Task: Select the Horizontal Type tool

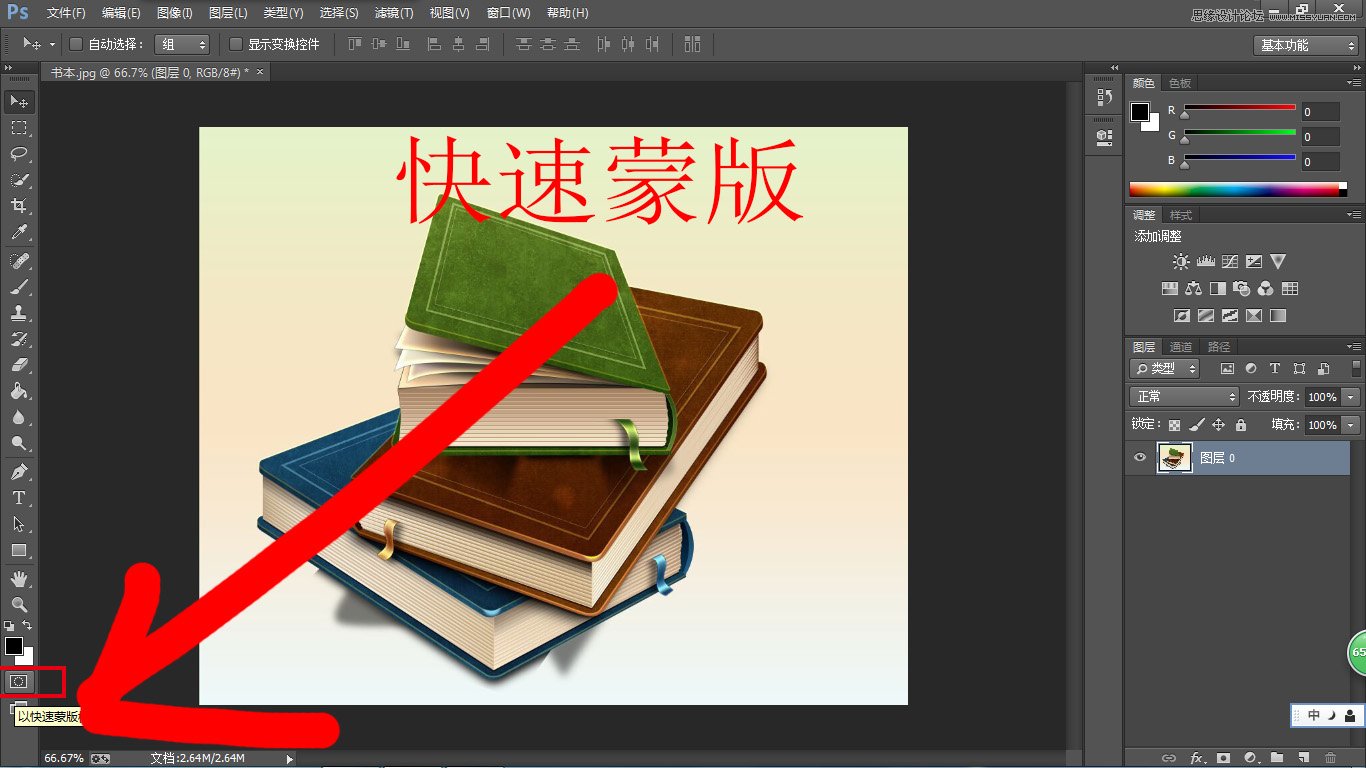Action: pyautogui.click(x=19, y=498)
